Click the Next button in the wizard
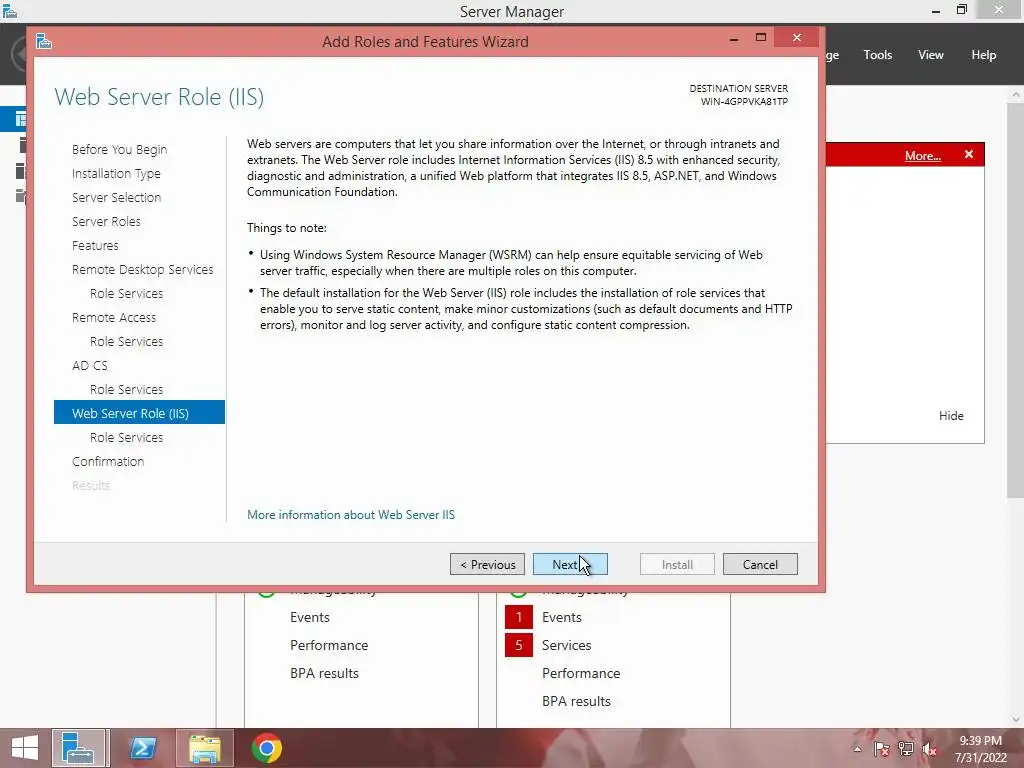This screenshot has width=1024, height=768. 570,564
